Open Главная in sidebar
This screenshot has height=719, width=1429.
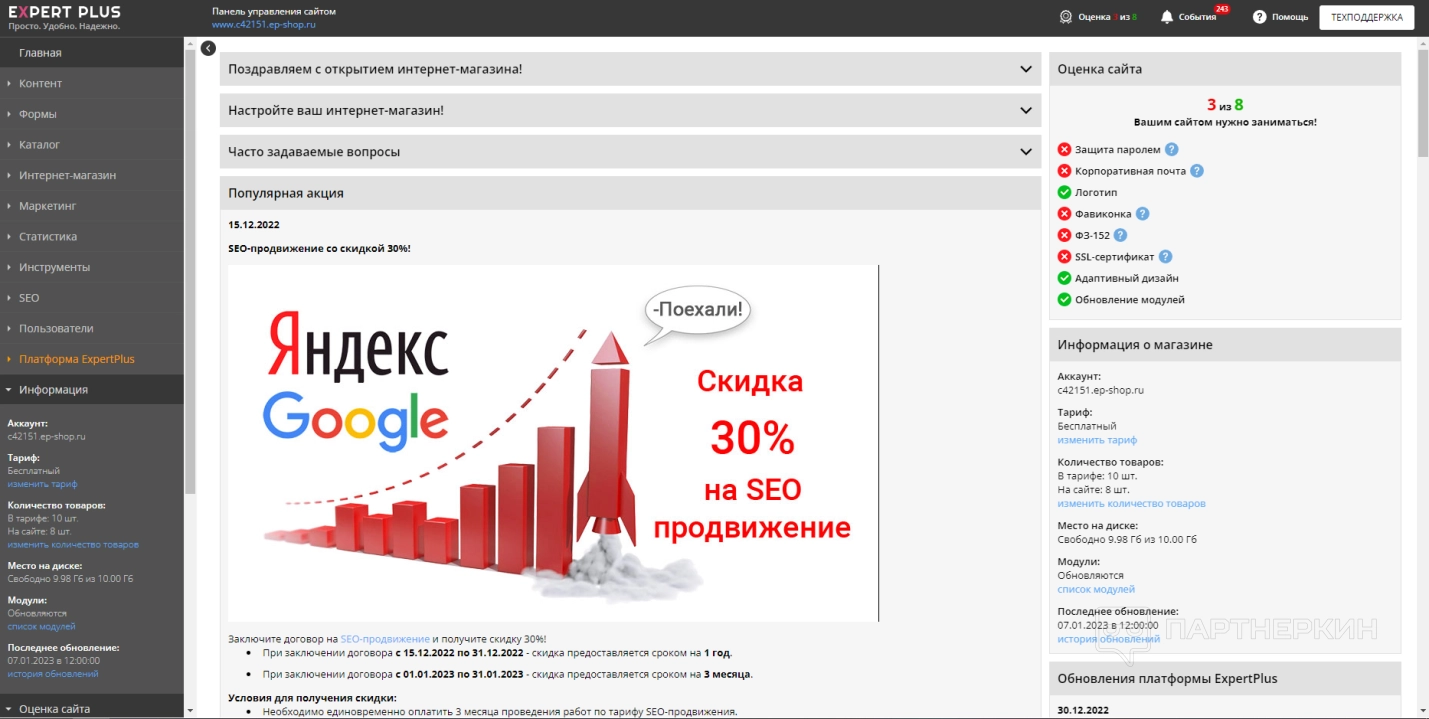[91, 53]
